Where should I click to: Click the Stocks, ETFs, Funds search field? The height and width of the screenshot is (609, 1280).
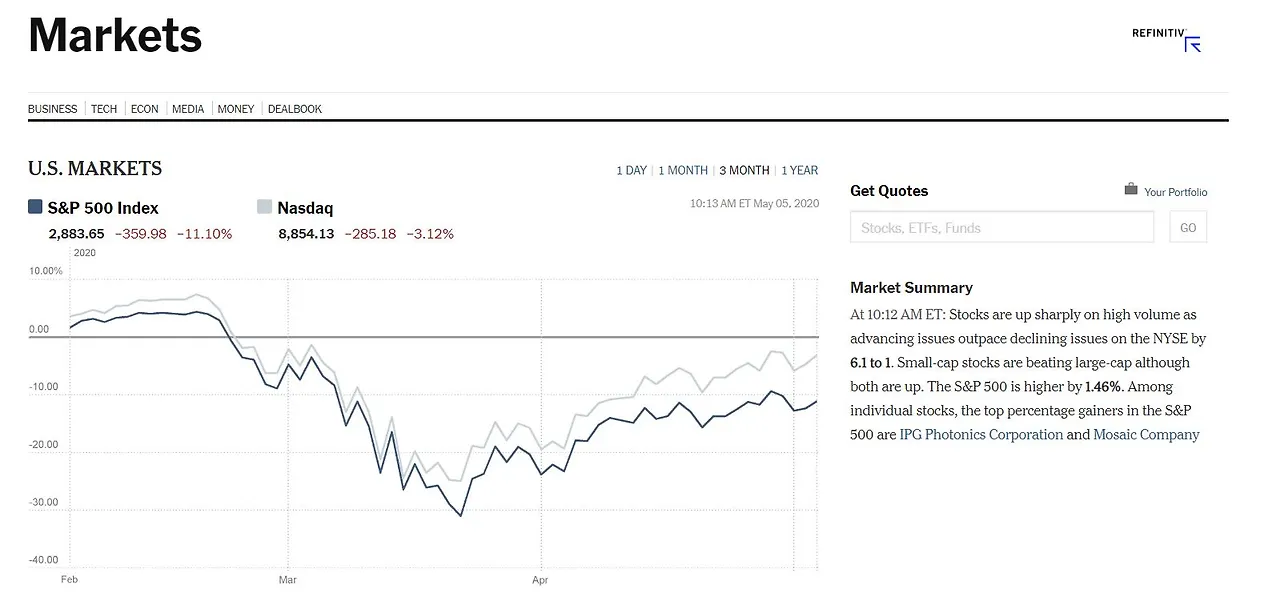click(1000, 227)
